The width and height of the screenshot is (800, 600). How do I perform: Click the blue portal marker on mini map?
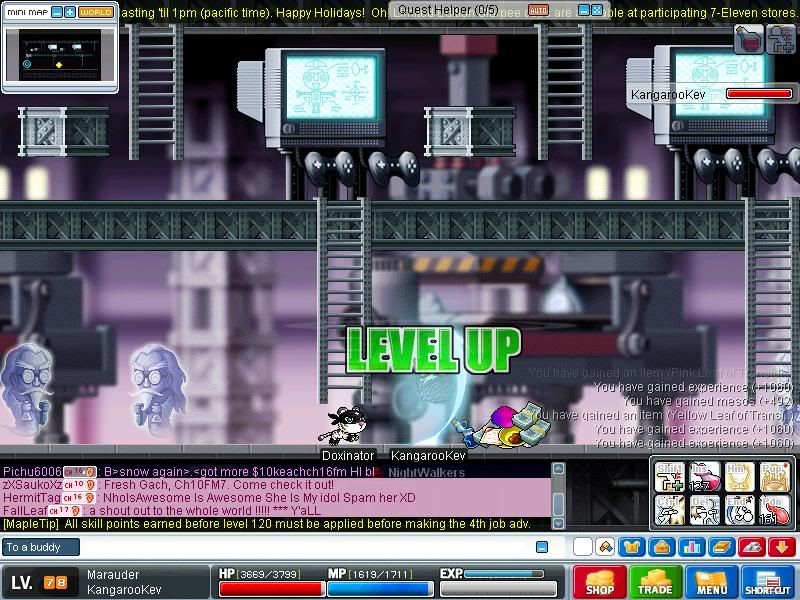pyautogui.click(x=27, y=64)
